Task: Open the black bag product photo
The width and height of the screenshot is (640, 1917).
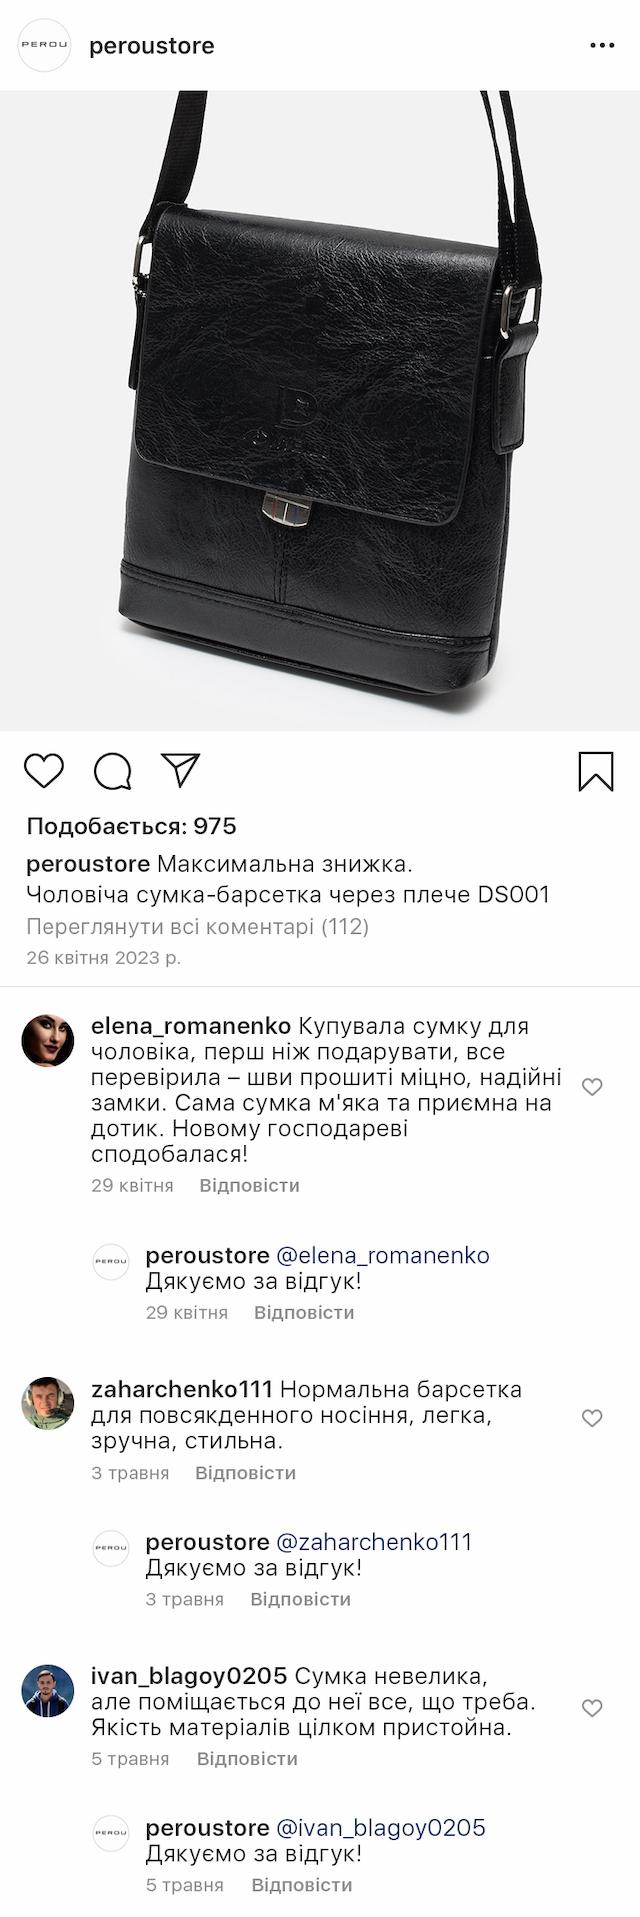Action: [320, 411]
